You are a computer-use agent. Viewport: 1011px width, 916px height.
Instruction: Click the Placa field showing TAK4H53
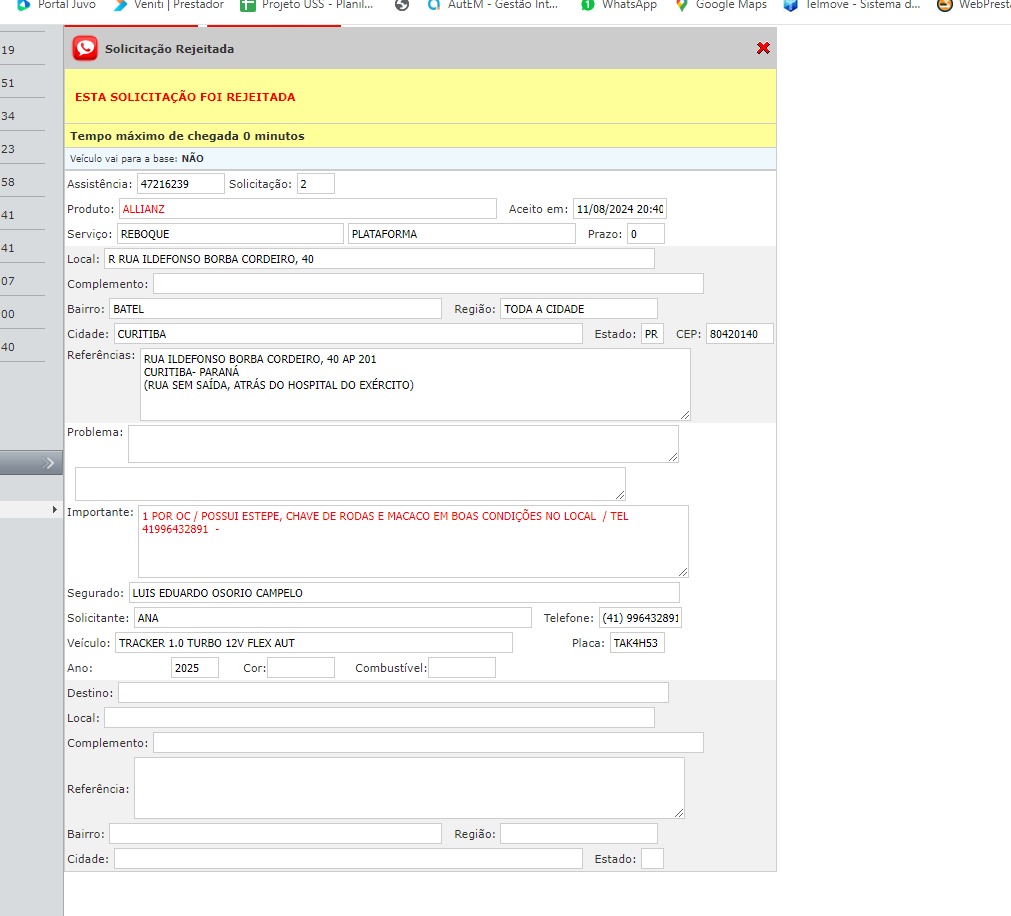tap(637, 643)
